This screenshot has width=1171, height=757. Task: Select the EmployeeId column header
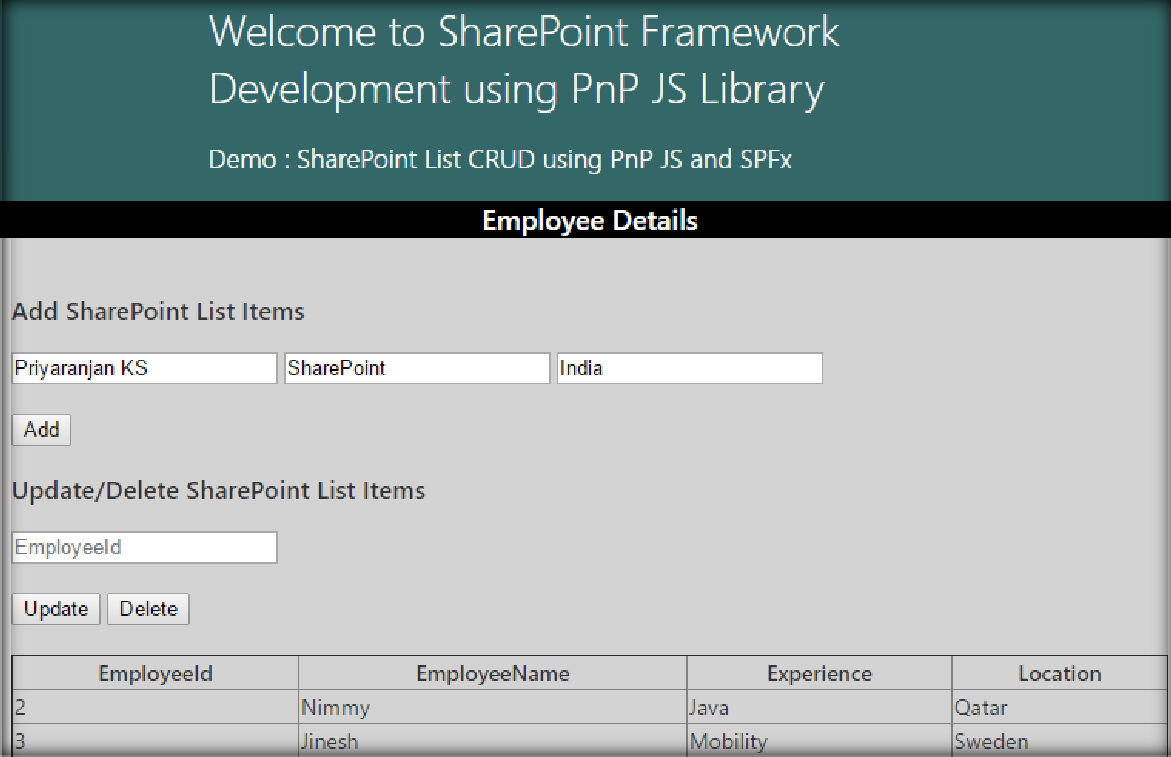click(155, 673)
